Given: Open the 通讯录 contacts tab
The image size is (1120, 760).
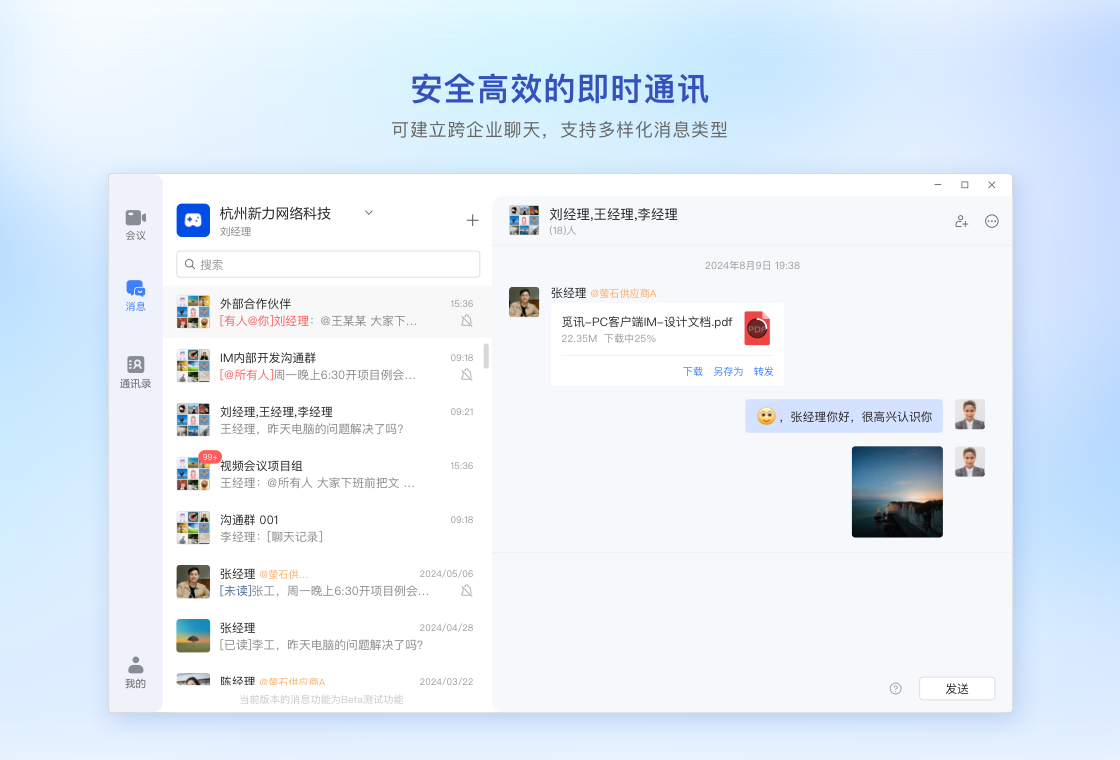Looking at the screenshot, I should tap(136, 372).
